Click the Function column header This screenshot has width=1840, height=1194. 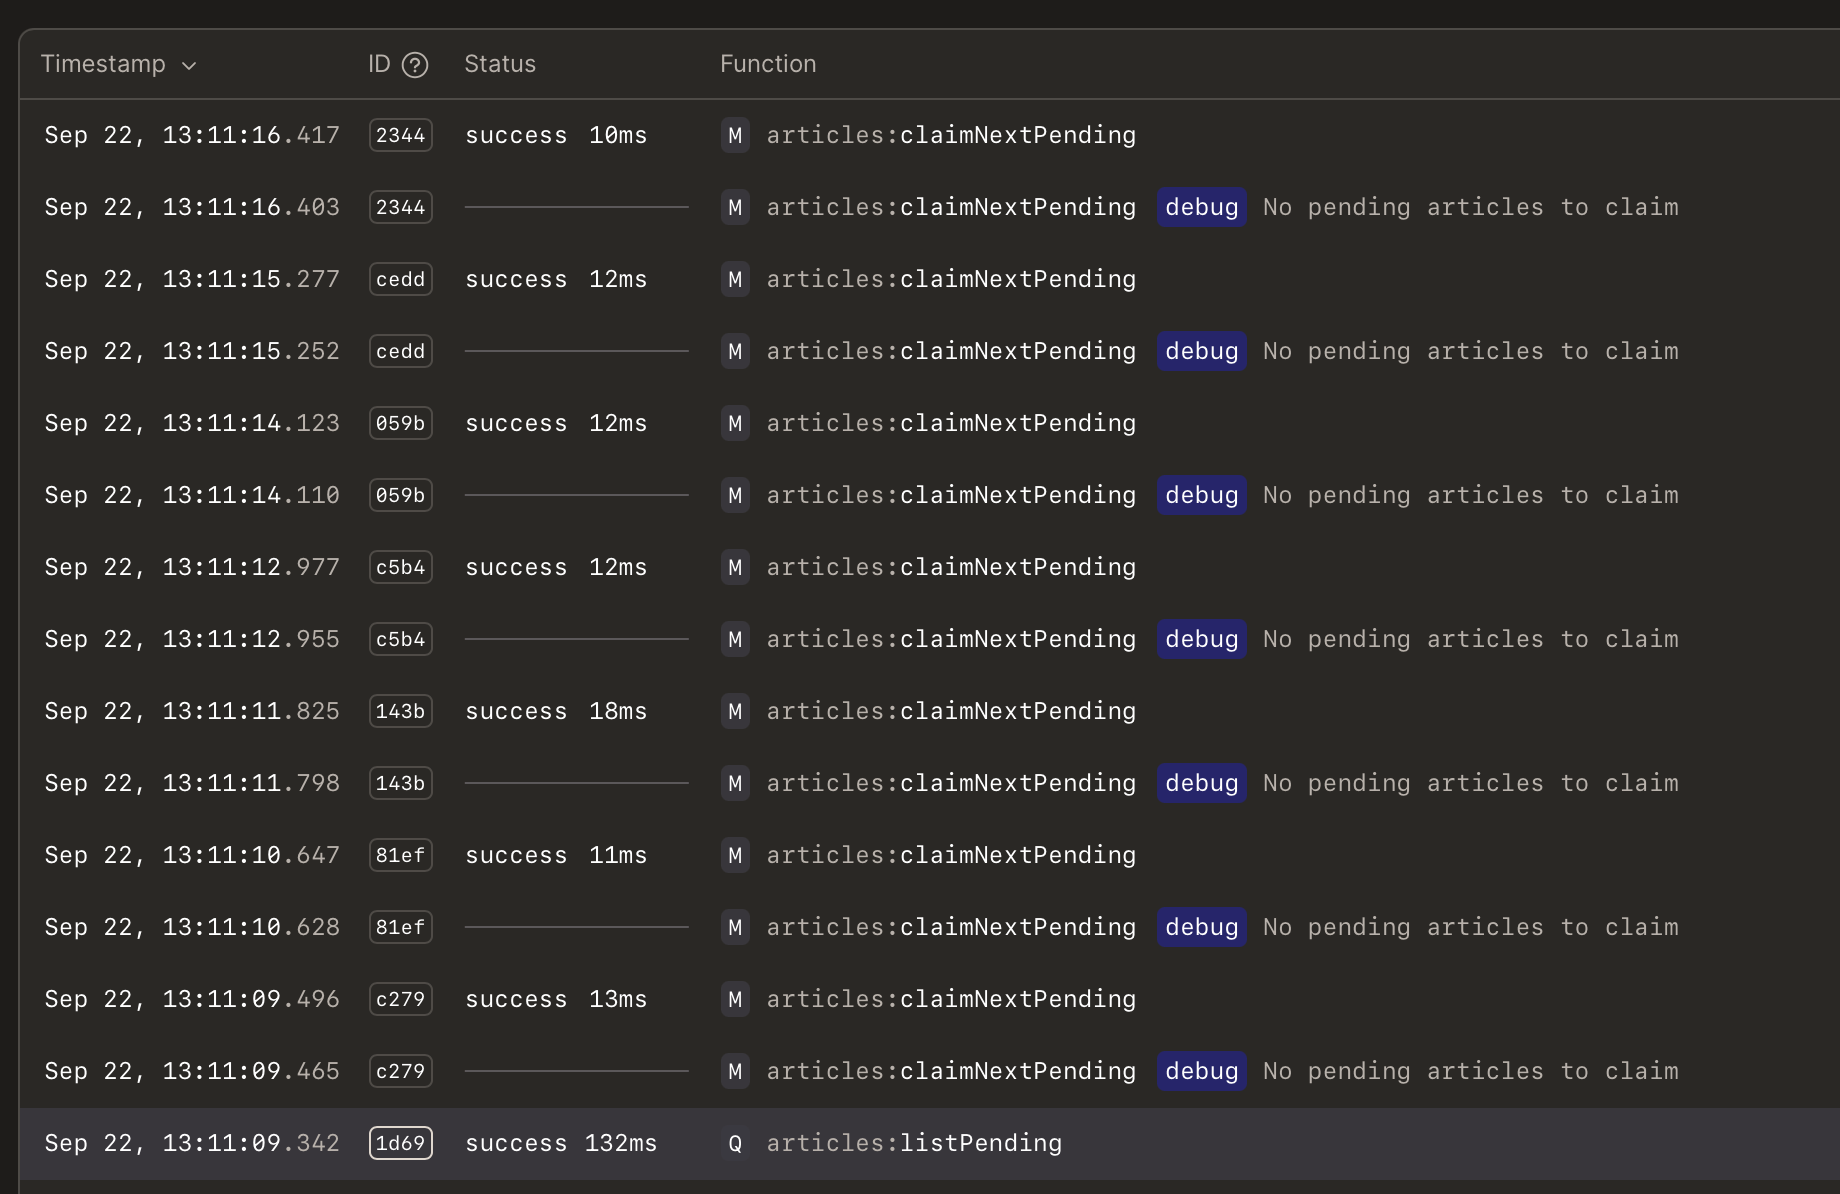pos(768,64)
